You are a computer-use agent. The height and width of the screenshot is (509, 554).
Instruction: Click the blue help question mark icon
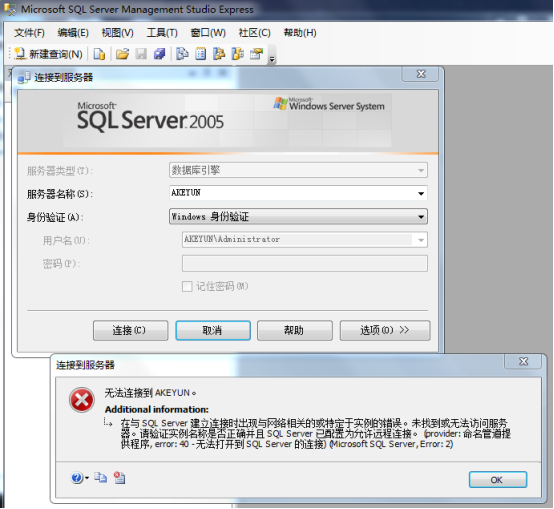(77, 478)
